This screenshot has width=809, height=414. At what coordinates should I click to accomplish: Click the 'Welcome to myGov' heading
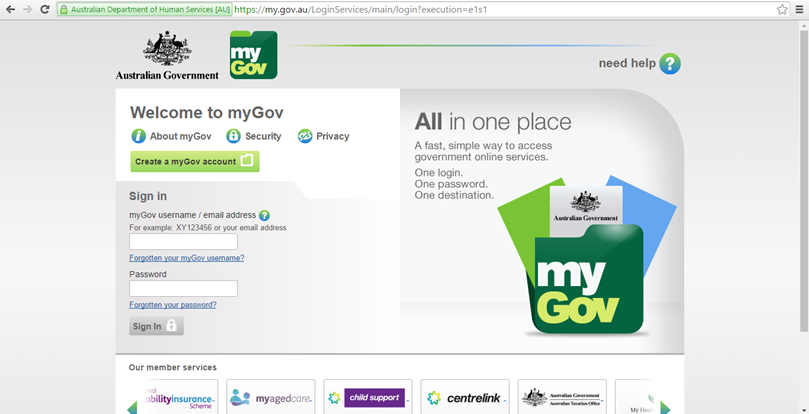206,113
